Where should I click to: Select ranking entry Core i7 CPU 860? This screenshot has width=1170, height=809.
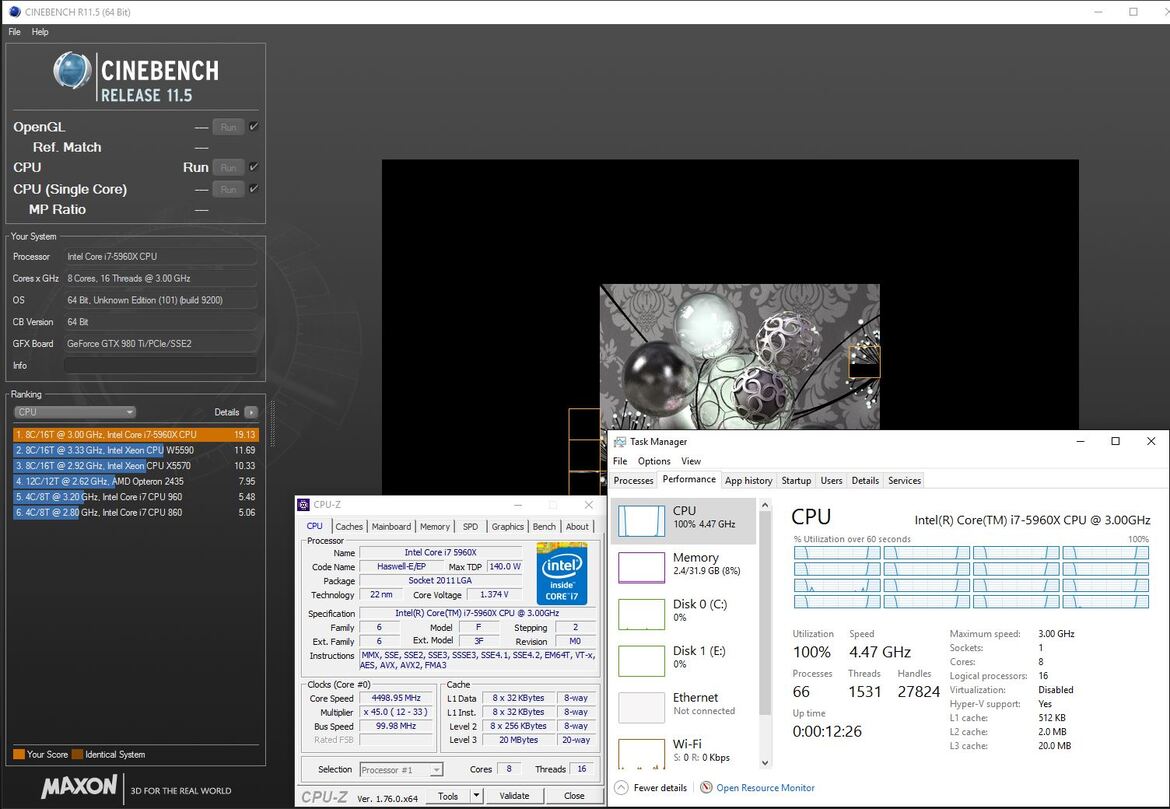click(136, 513)
